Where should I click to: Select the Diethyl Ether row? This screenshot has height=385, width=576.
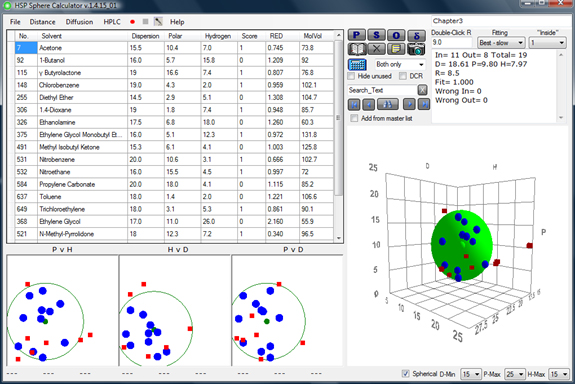[x=174, y=97]
